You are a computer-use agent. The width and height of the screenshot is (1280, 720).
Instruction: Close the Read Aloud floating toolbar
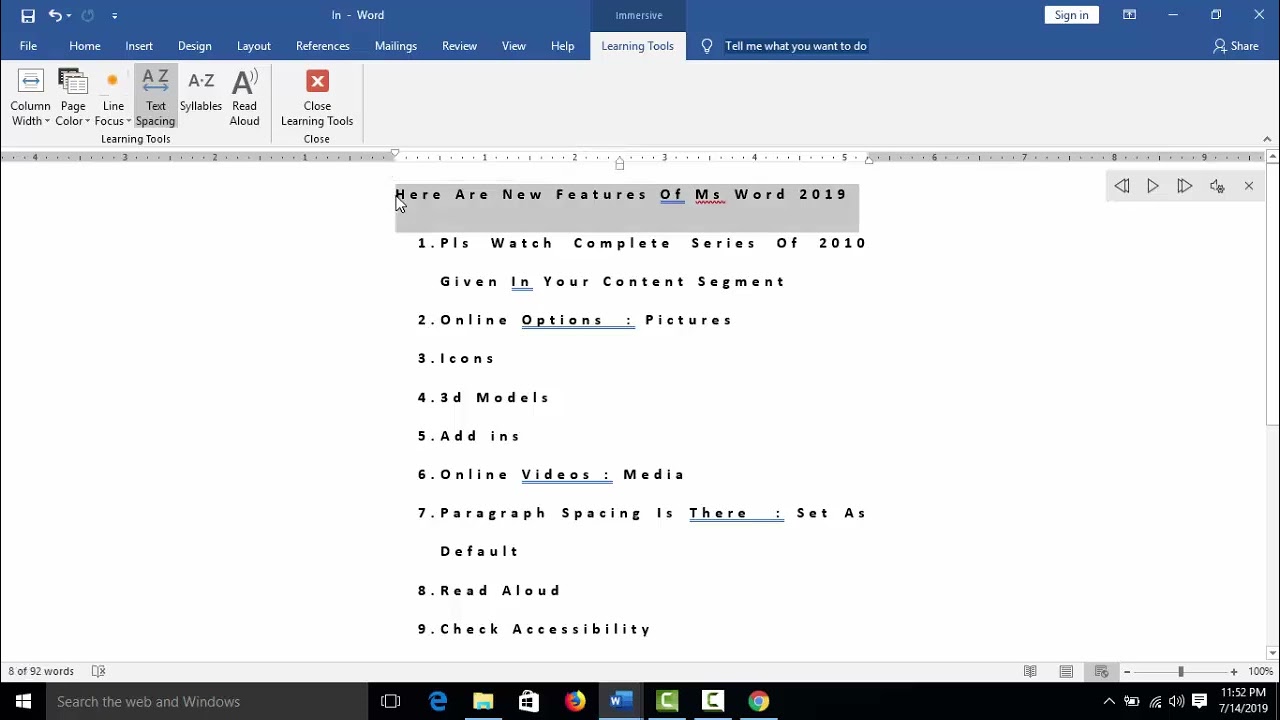tap(1249, 186)
